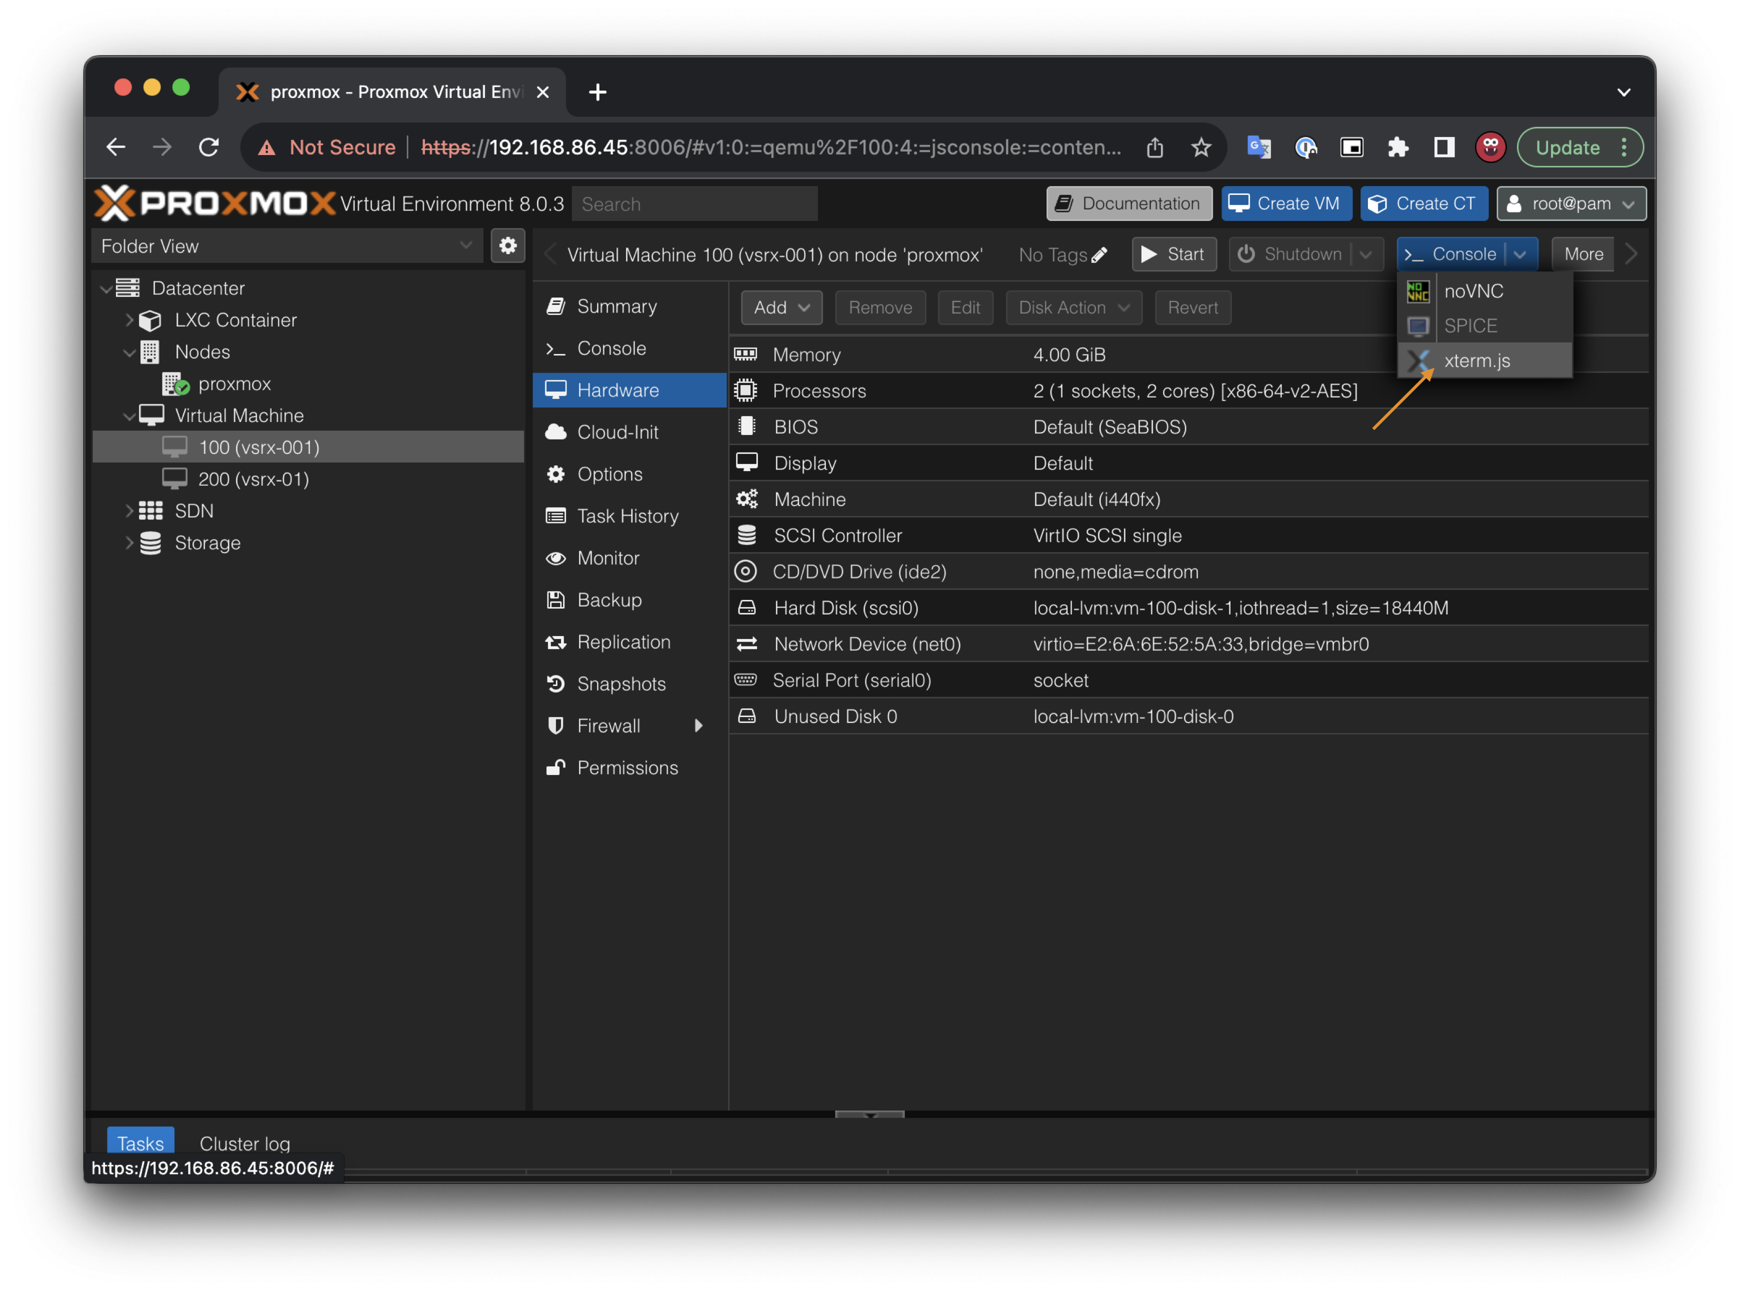Expand the Storage tree node
Screen dimensions: 1740x1295
(x=129, y=543)
